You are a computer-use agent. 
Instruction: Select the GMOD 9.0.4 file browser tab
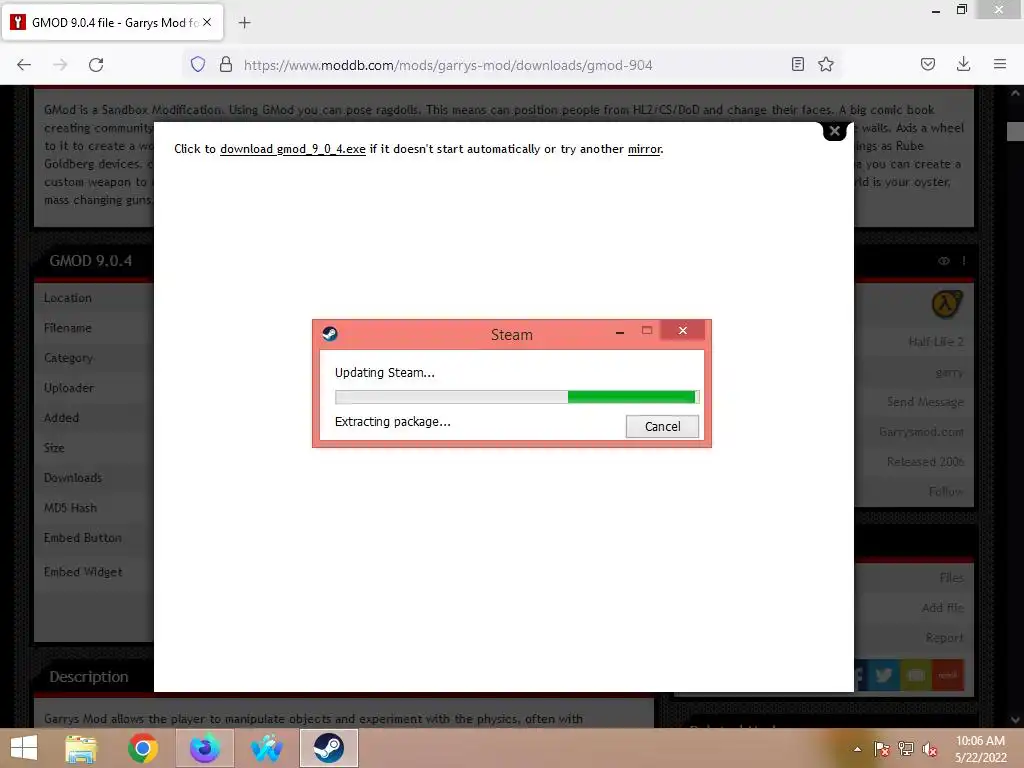coord(114,23)
